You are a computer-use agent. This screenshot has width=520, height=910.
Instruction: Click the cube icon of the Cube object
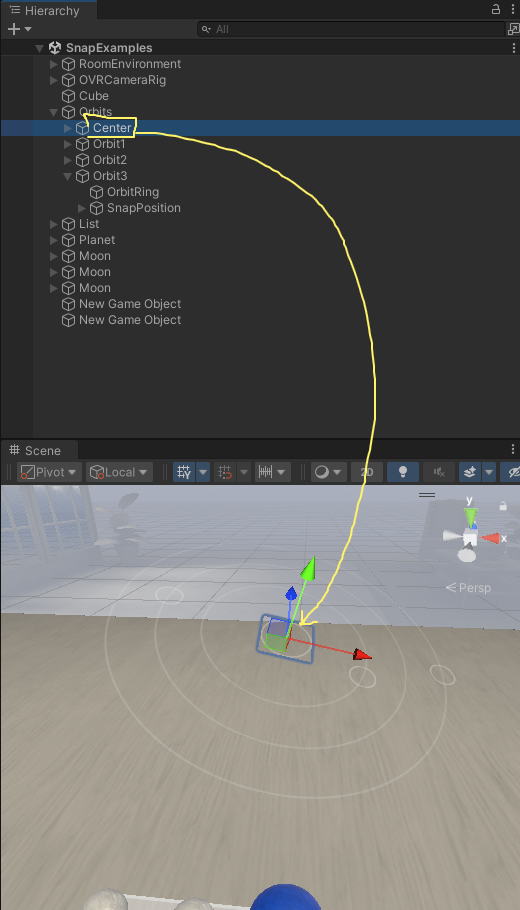click(x=68, y=96)
